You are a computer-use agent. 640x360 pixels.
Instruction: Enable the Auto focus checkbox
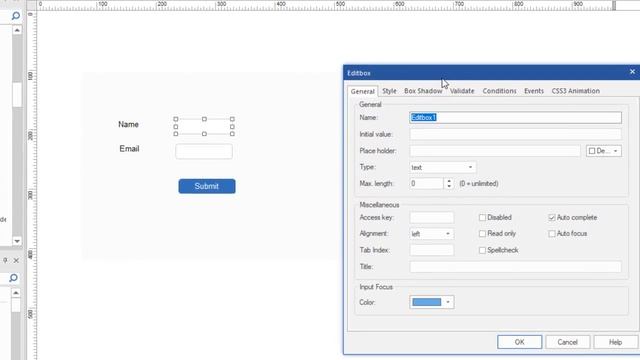coord(552,234)
